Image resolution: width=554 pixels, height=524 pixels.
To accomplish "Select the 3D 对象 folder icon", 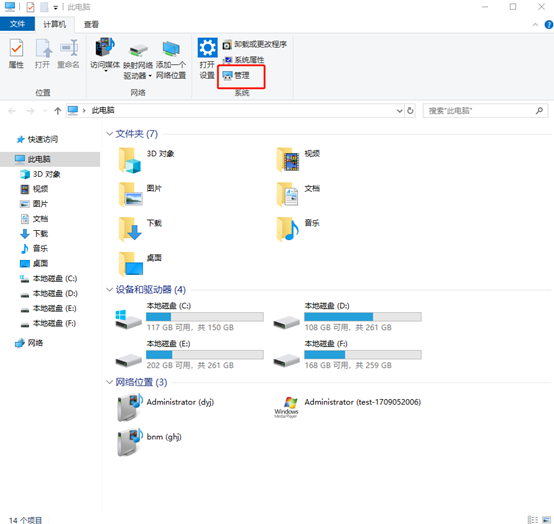I will 130,161.
